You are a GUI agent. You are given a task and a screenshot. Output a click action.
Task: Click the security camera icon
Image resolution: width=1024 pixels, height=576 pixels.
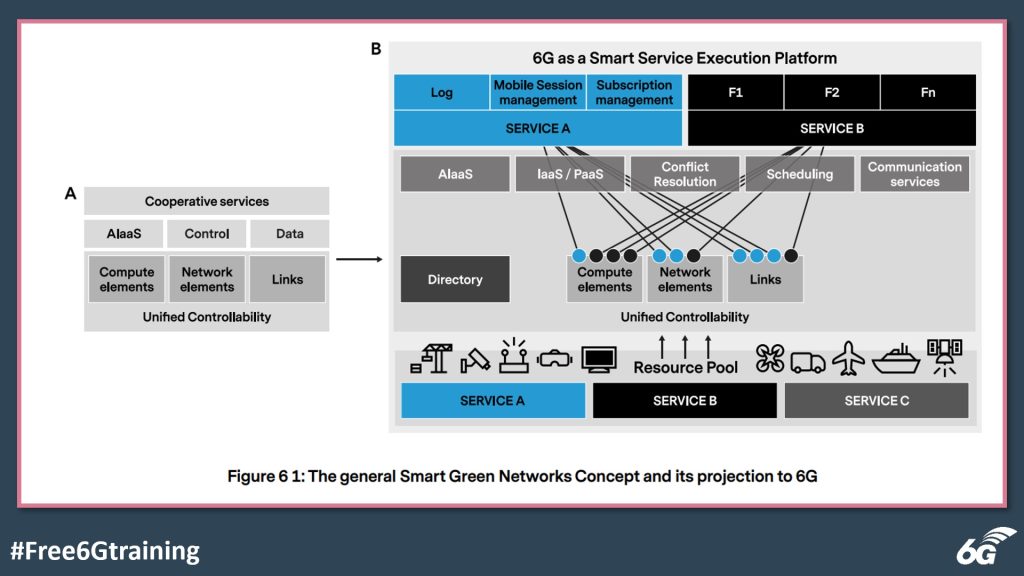tap(475, 360)
